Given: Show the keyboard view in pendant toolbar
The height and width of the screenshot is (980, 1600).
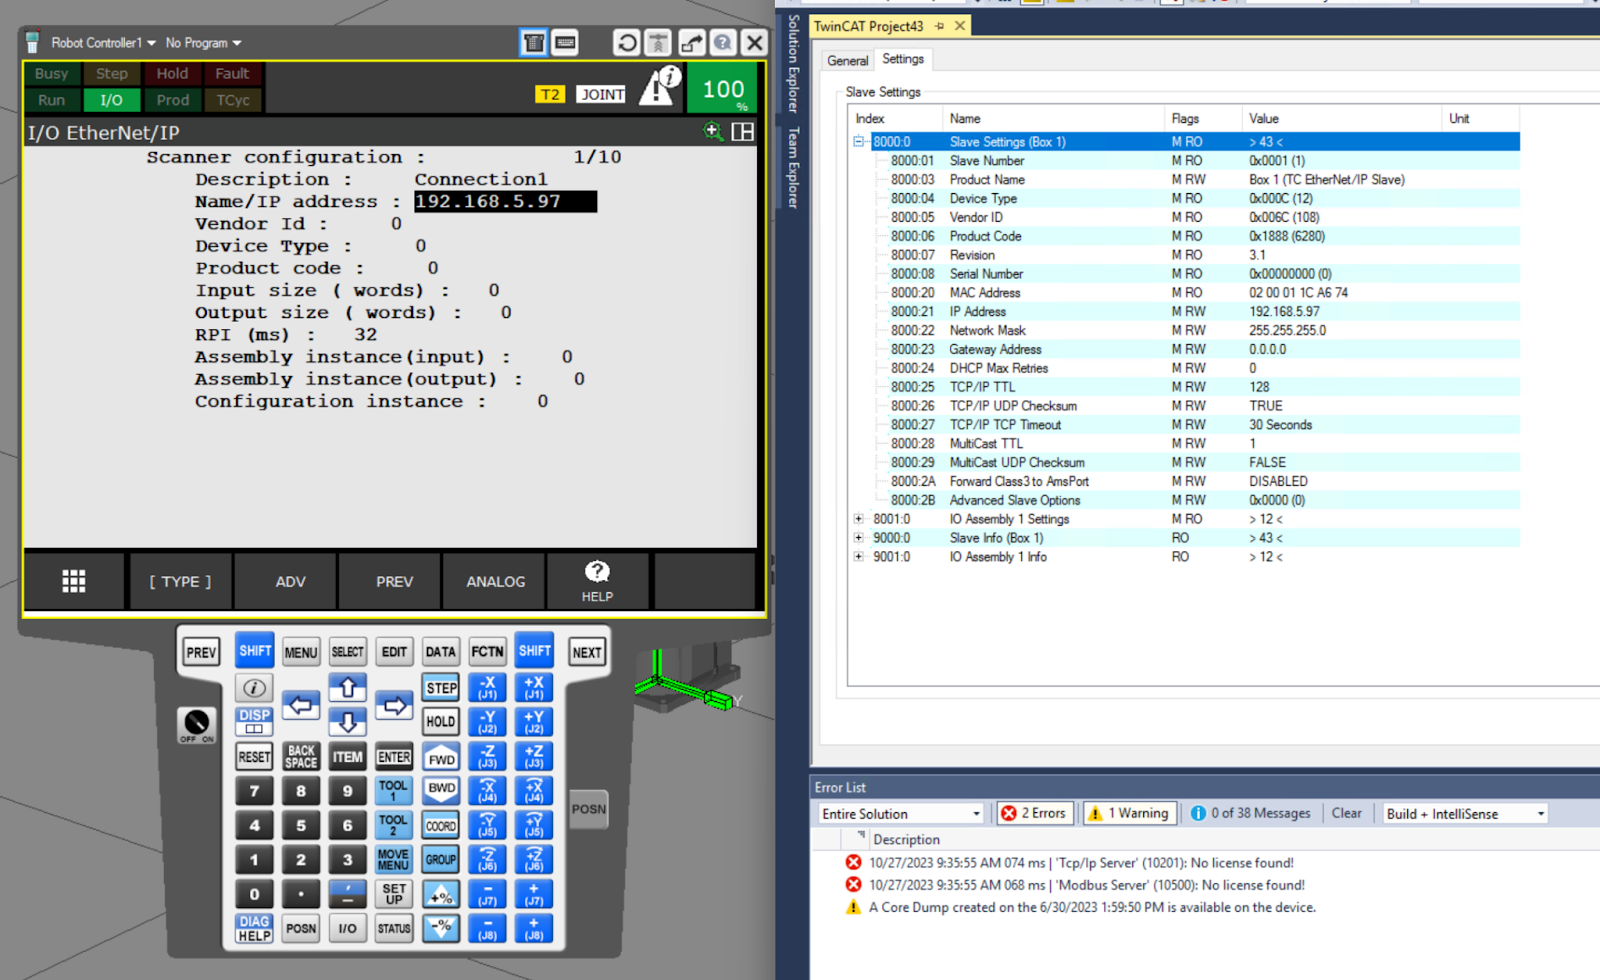Looking at the screenshot, I should point(565,43).
